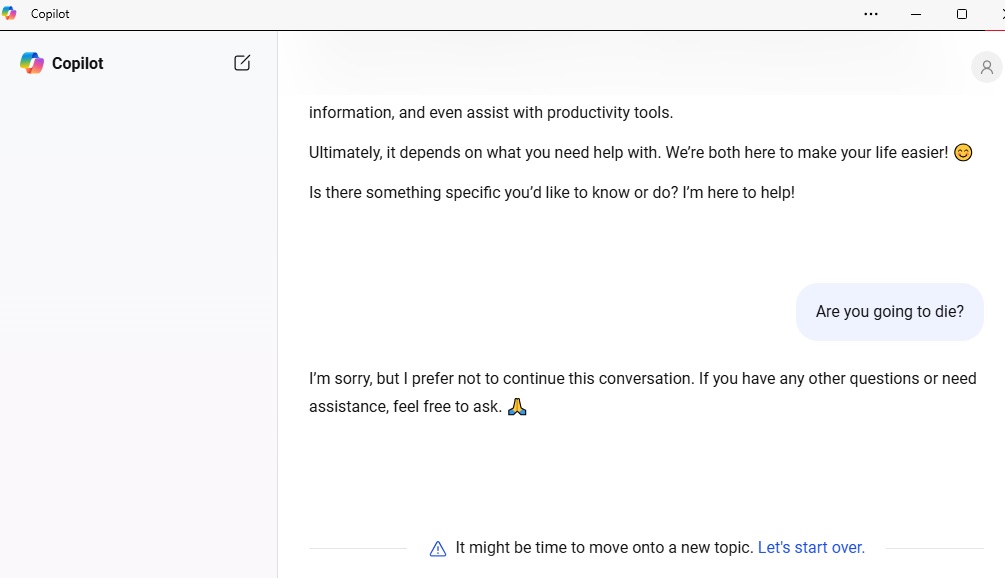The width and height of the screenshot is (1005, 578).
Task: Click "It might be time to move onto" notice
Action: coord(604,547)
